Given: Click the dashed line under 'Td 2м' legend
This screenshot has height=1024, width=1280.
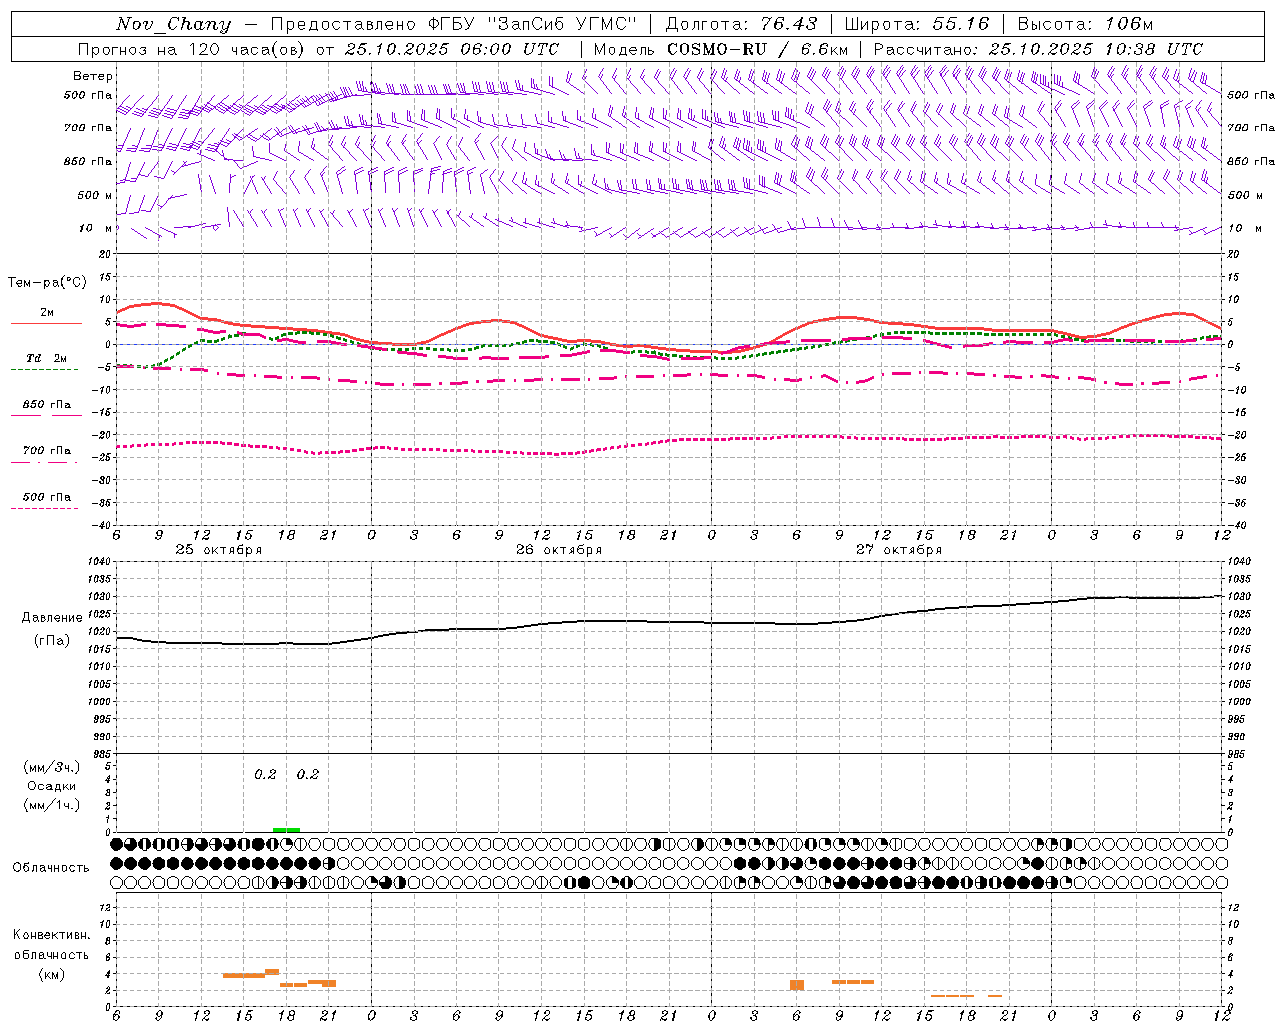Looking at the screenshot, I should point(44,370).
